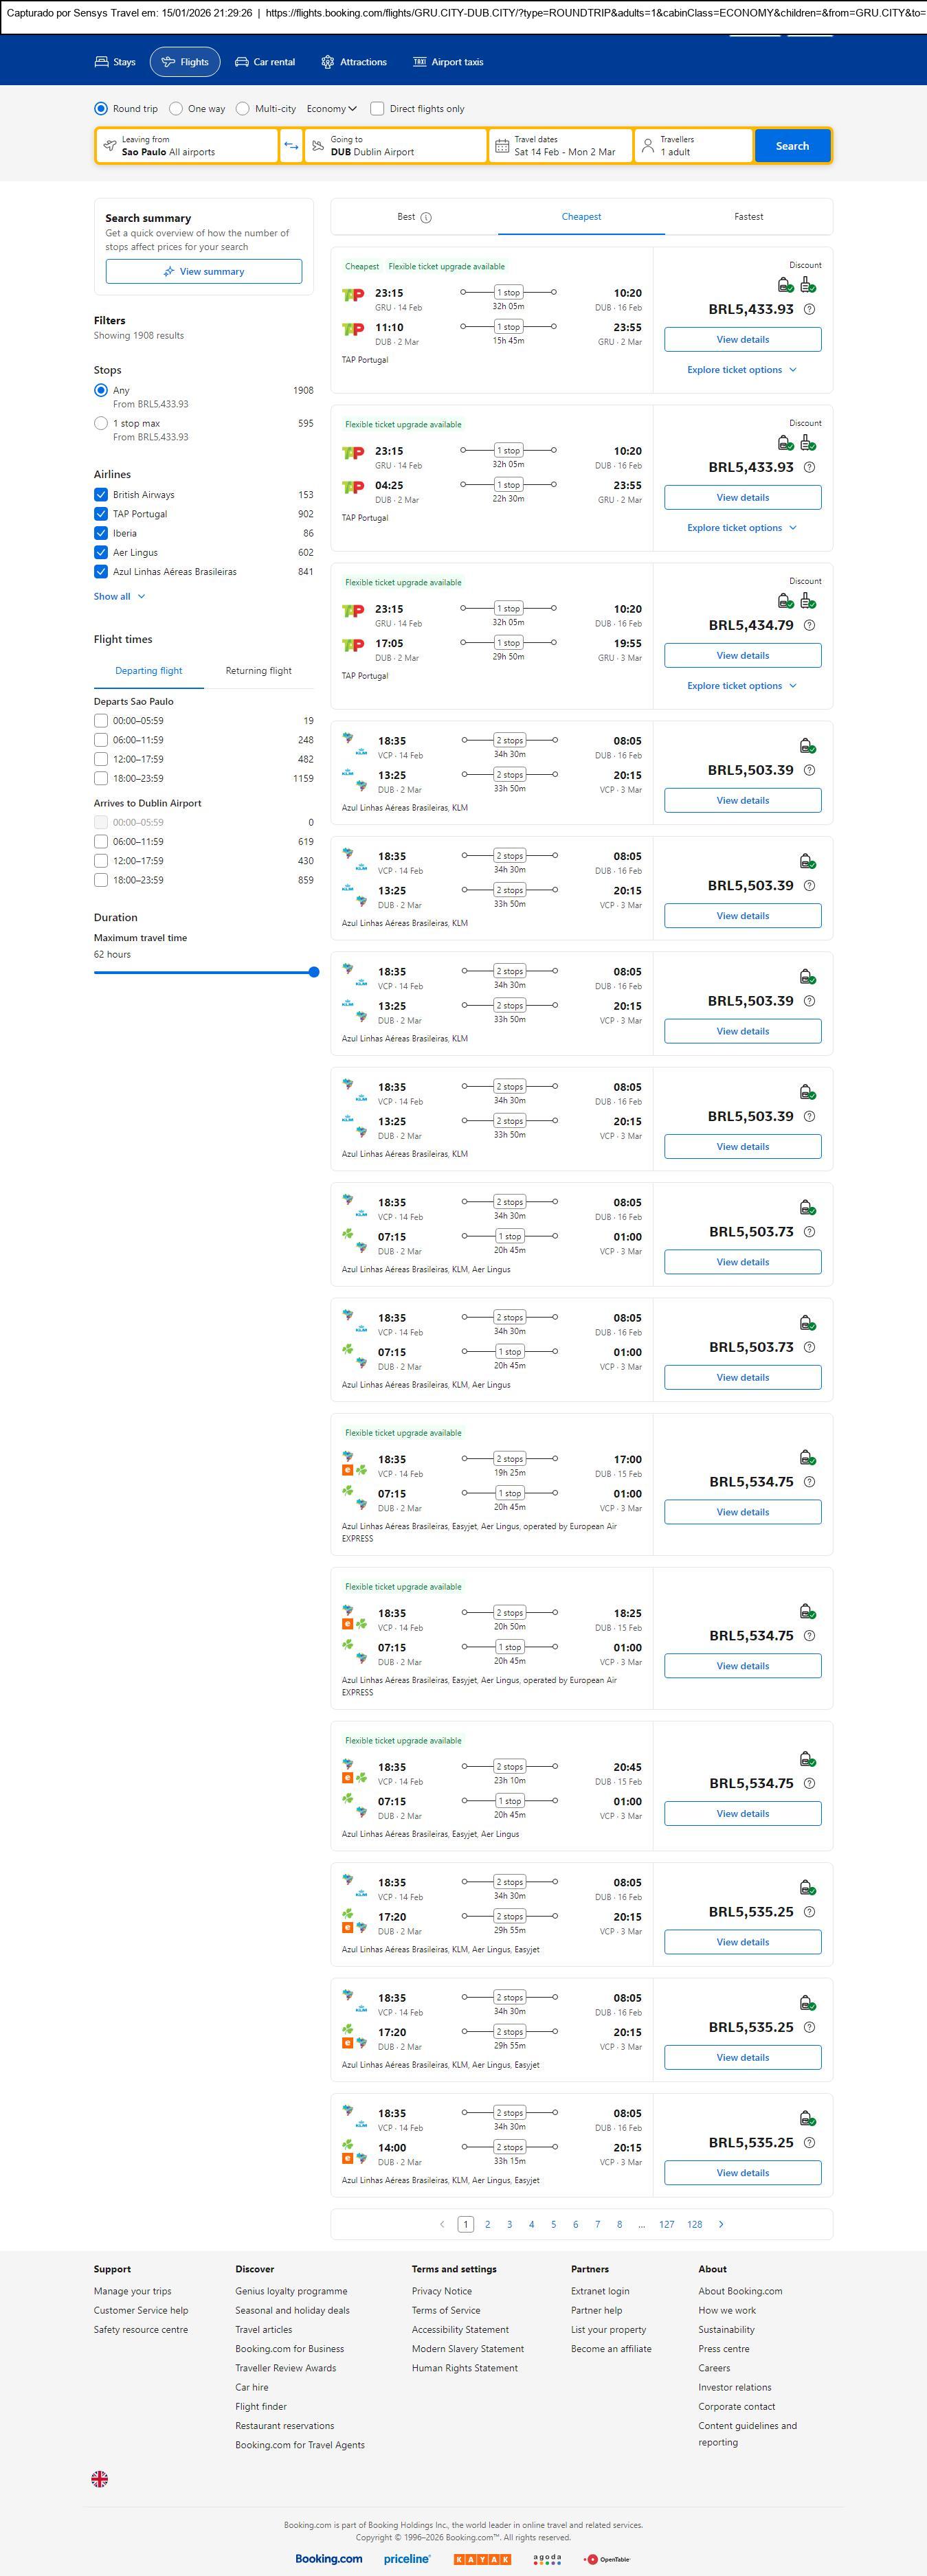Click the Booking.com logo in the footer
The image size is (927, 2576).
pyautogui.click(x=328, y=2558)
